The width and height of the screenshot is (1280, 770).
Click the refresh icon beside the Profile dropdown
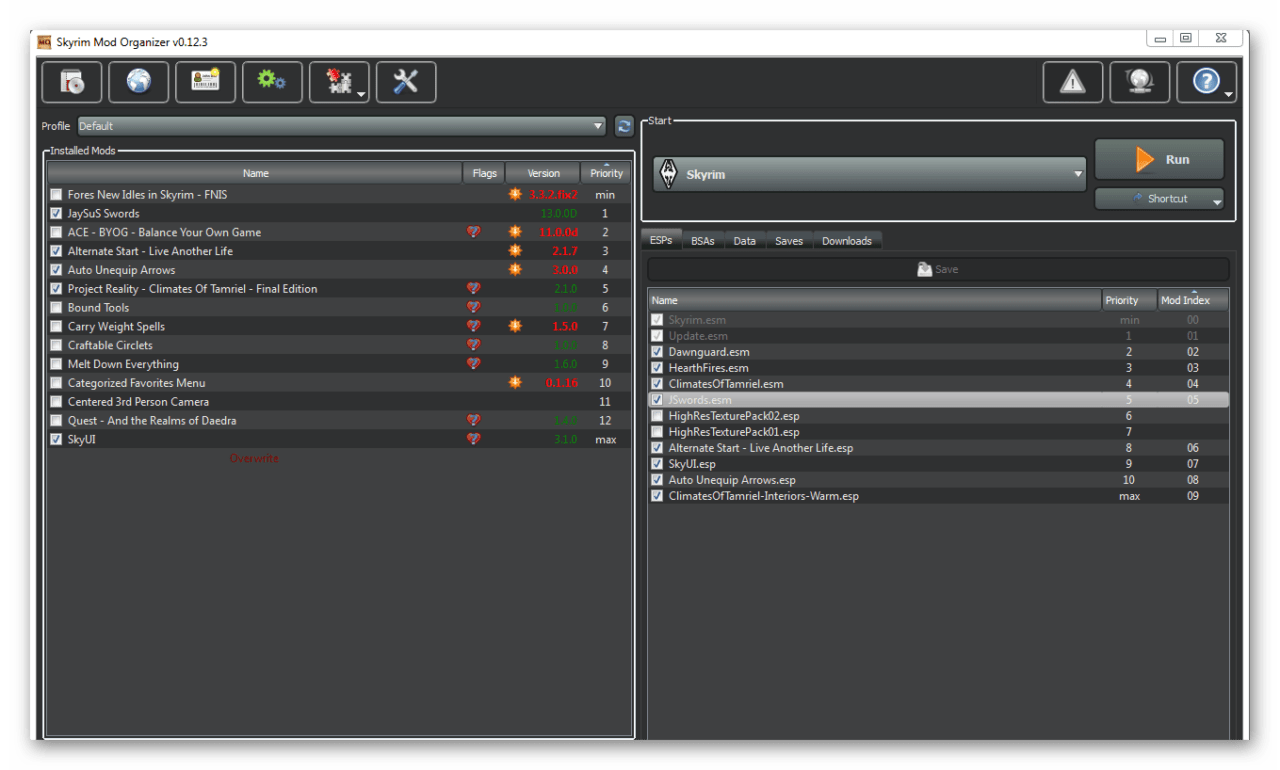click(624, 126)
